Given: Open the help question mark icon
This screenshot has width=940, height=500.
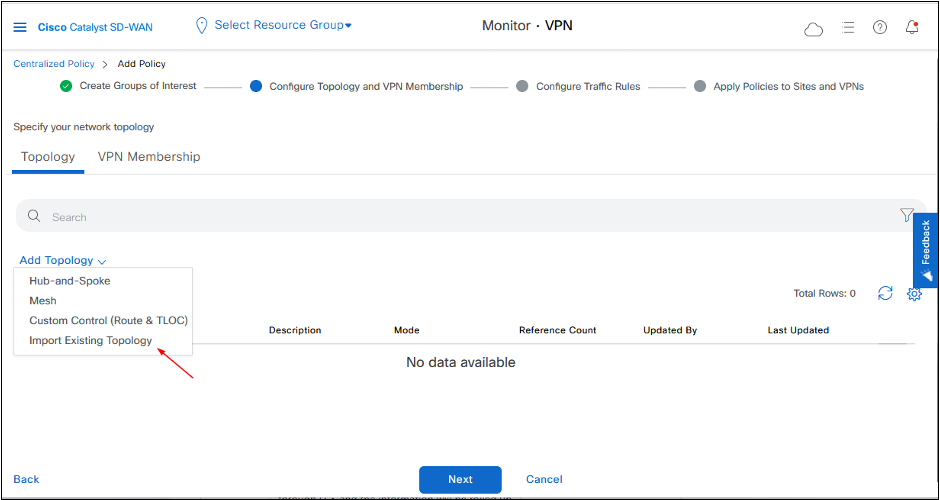Looking at the screenshot, I should (x=879, y=27).
